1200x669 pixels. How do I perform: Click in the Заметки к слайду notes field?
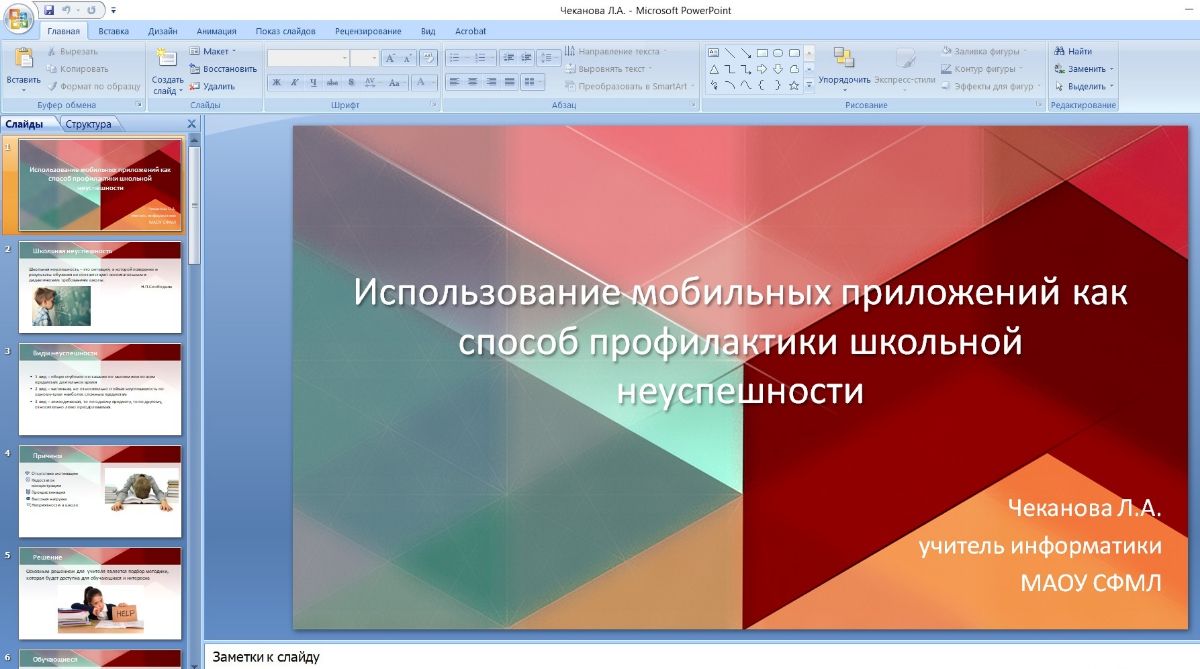(700, 657)
